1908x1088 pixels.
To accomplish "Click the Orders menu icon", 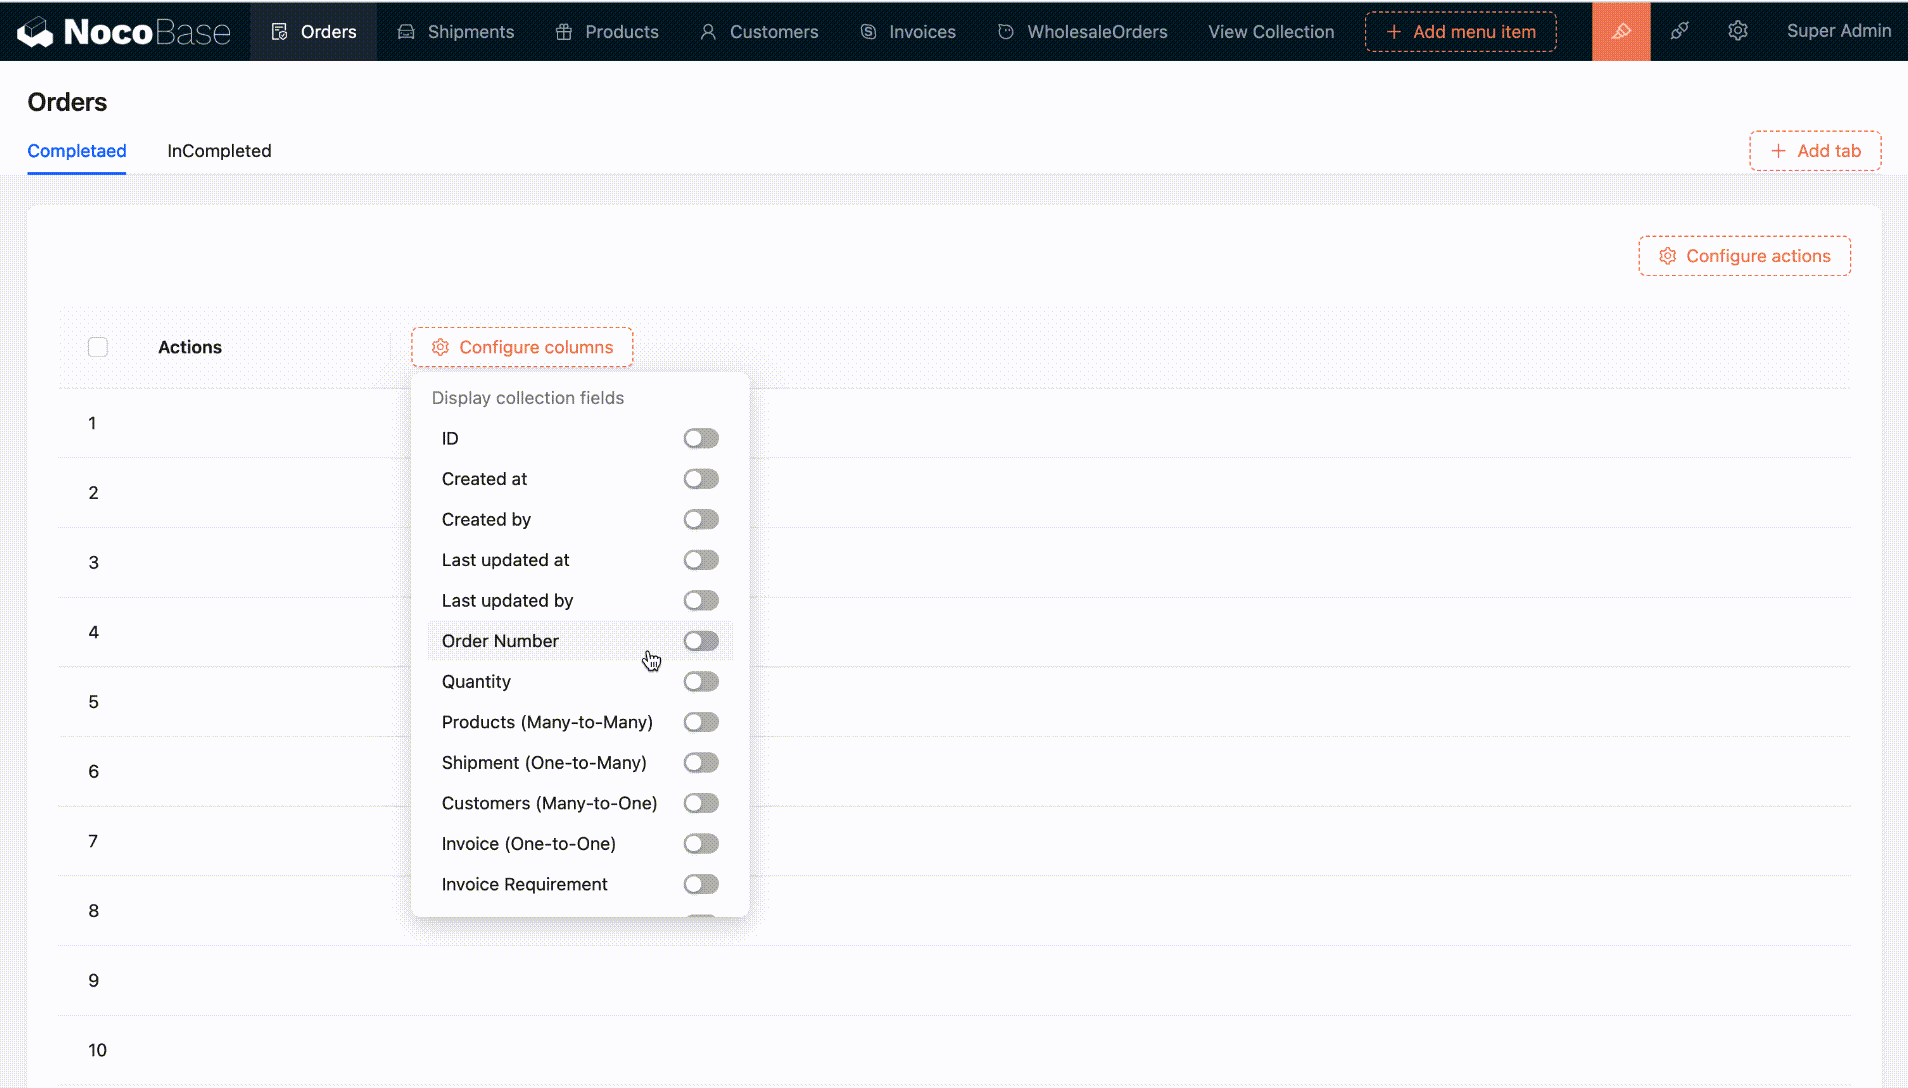I will tap(280, 32).
